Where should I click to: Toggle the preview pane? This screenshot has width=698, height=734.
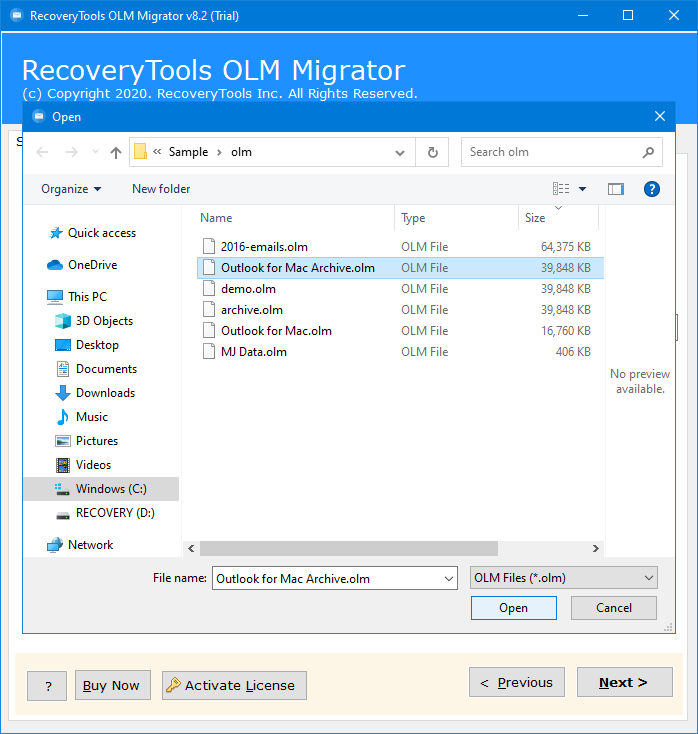[x=616, y=189]
